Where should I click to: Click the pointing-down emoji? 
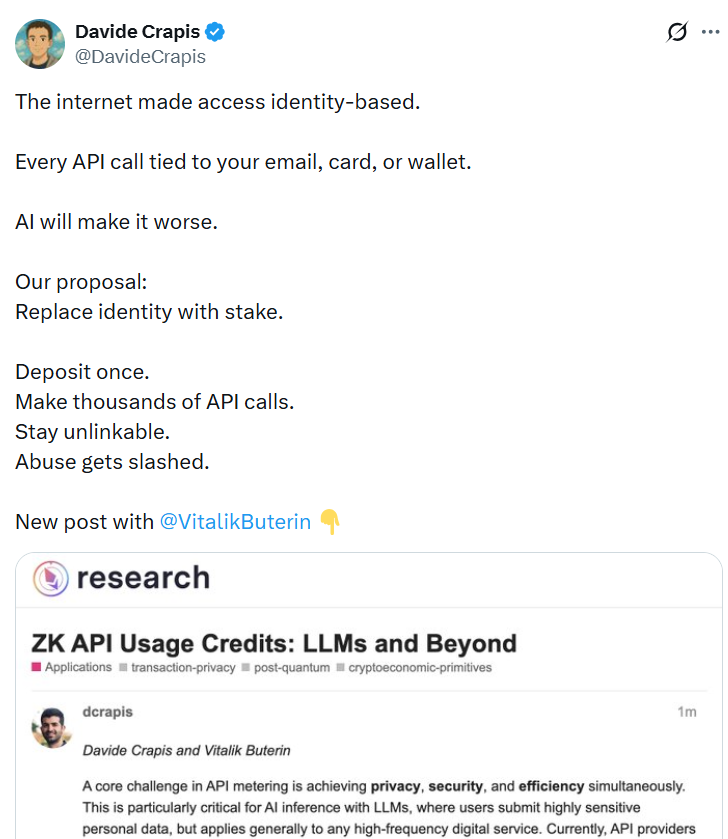(x=330, y=522)
